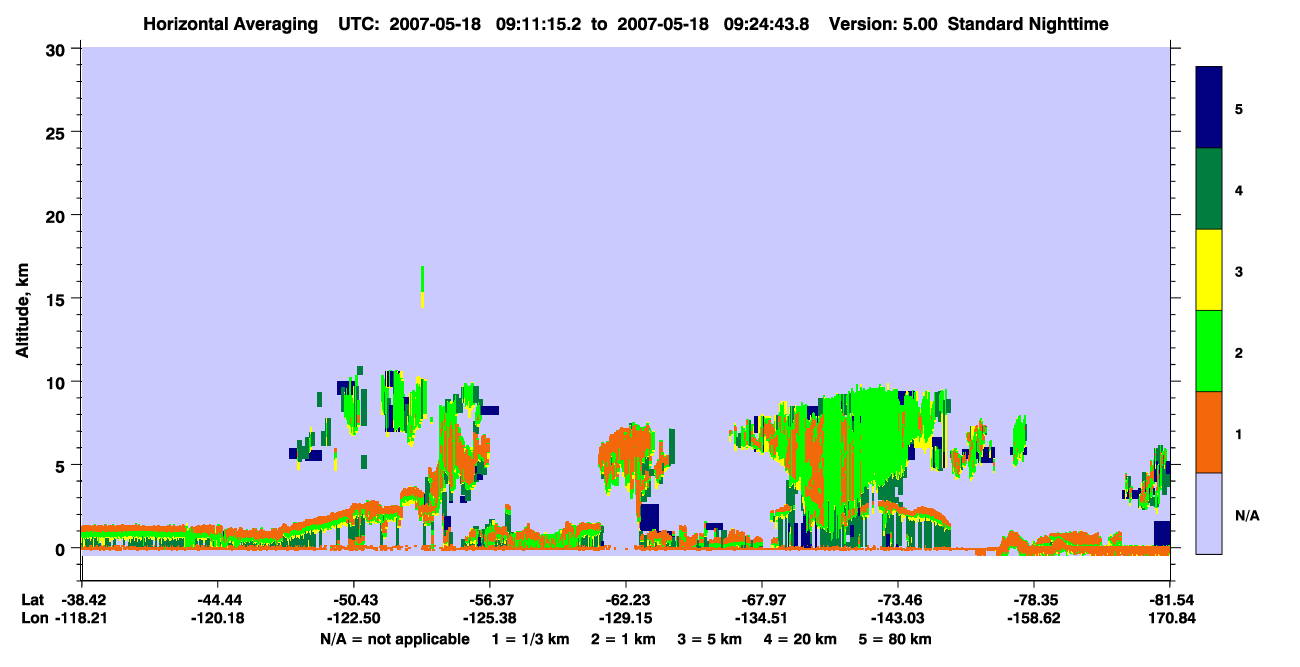Click the '5 = 80 km' legend text
1300x667 pixels.
(896, 639)
